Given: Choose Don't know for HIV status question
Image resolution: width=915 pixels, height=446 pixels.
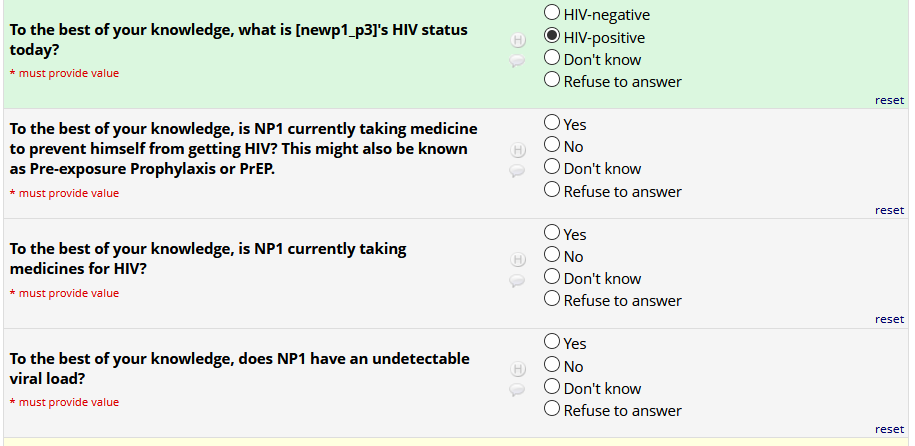Looking at the screenshot, I should (552, 58).
